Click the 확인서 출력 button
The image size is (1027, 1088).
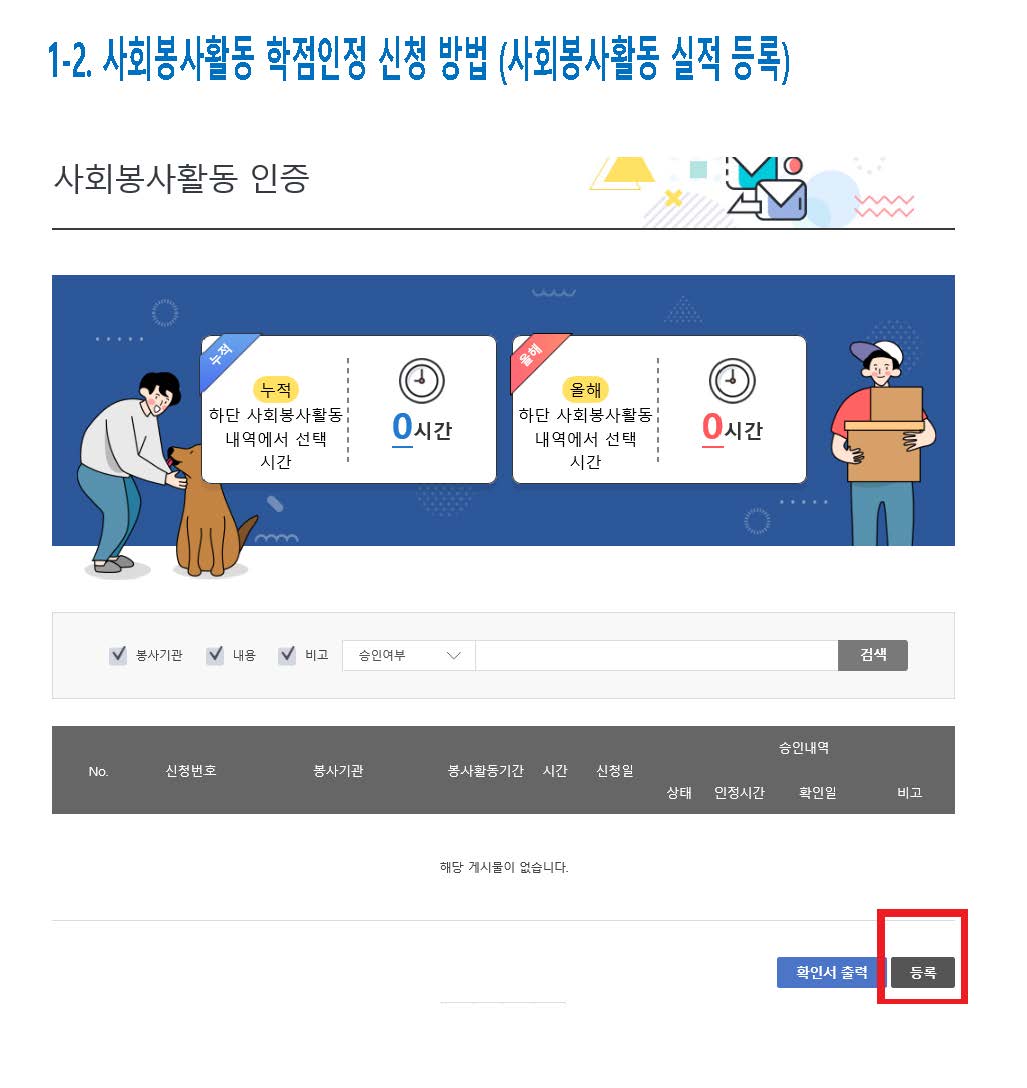pyautogui.click(x=831, y=972)
